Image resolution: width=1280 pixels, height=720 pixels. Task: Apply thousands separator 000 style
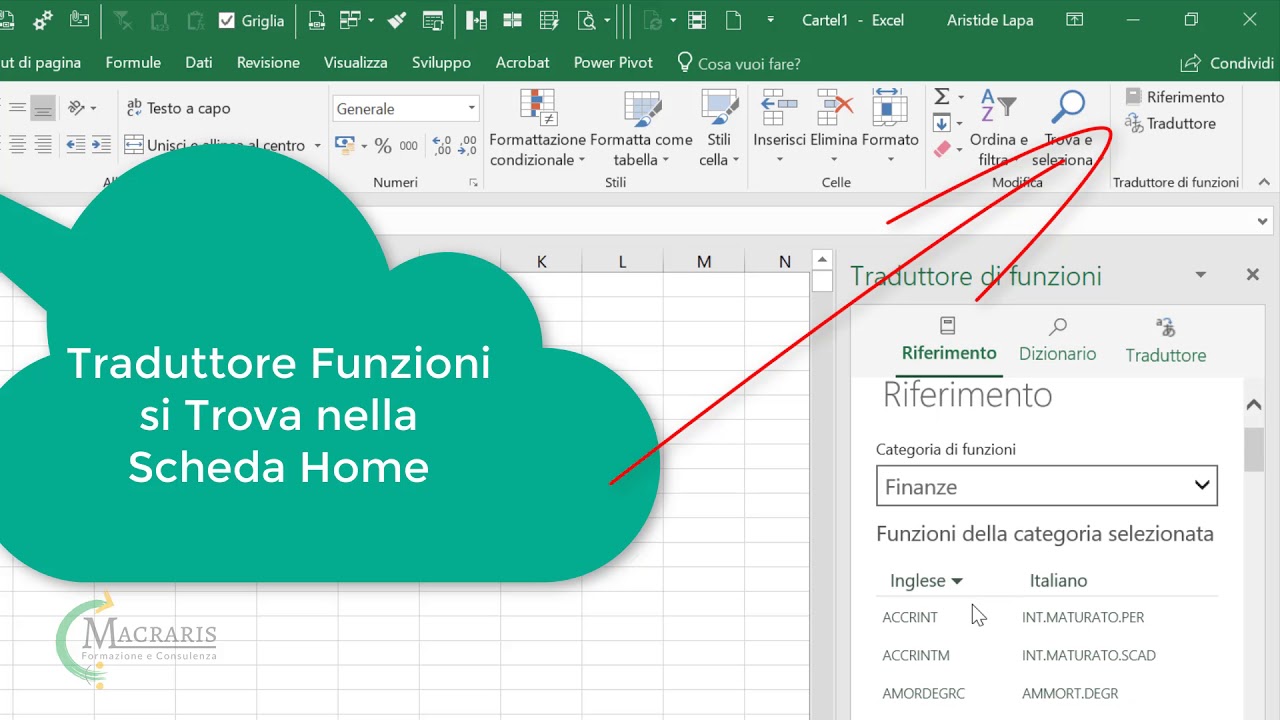click(x=408, y=146)
